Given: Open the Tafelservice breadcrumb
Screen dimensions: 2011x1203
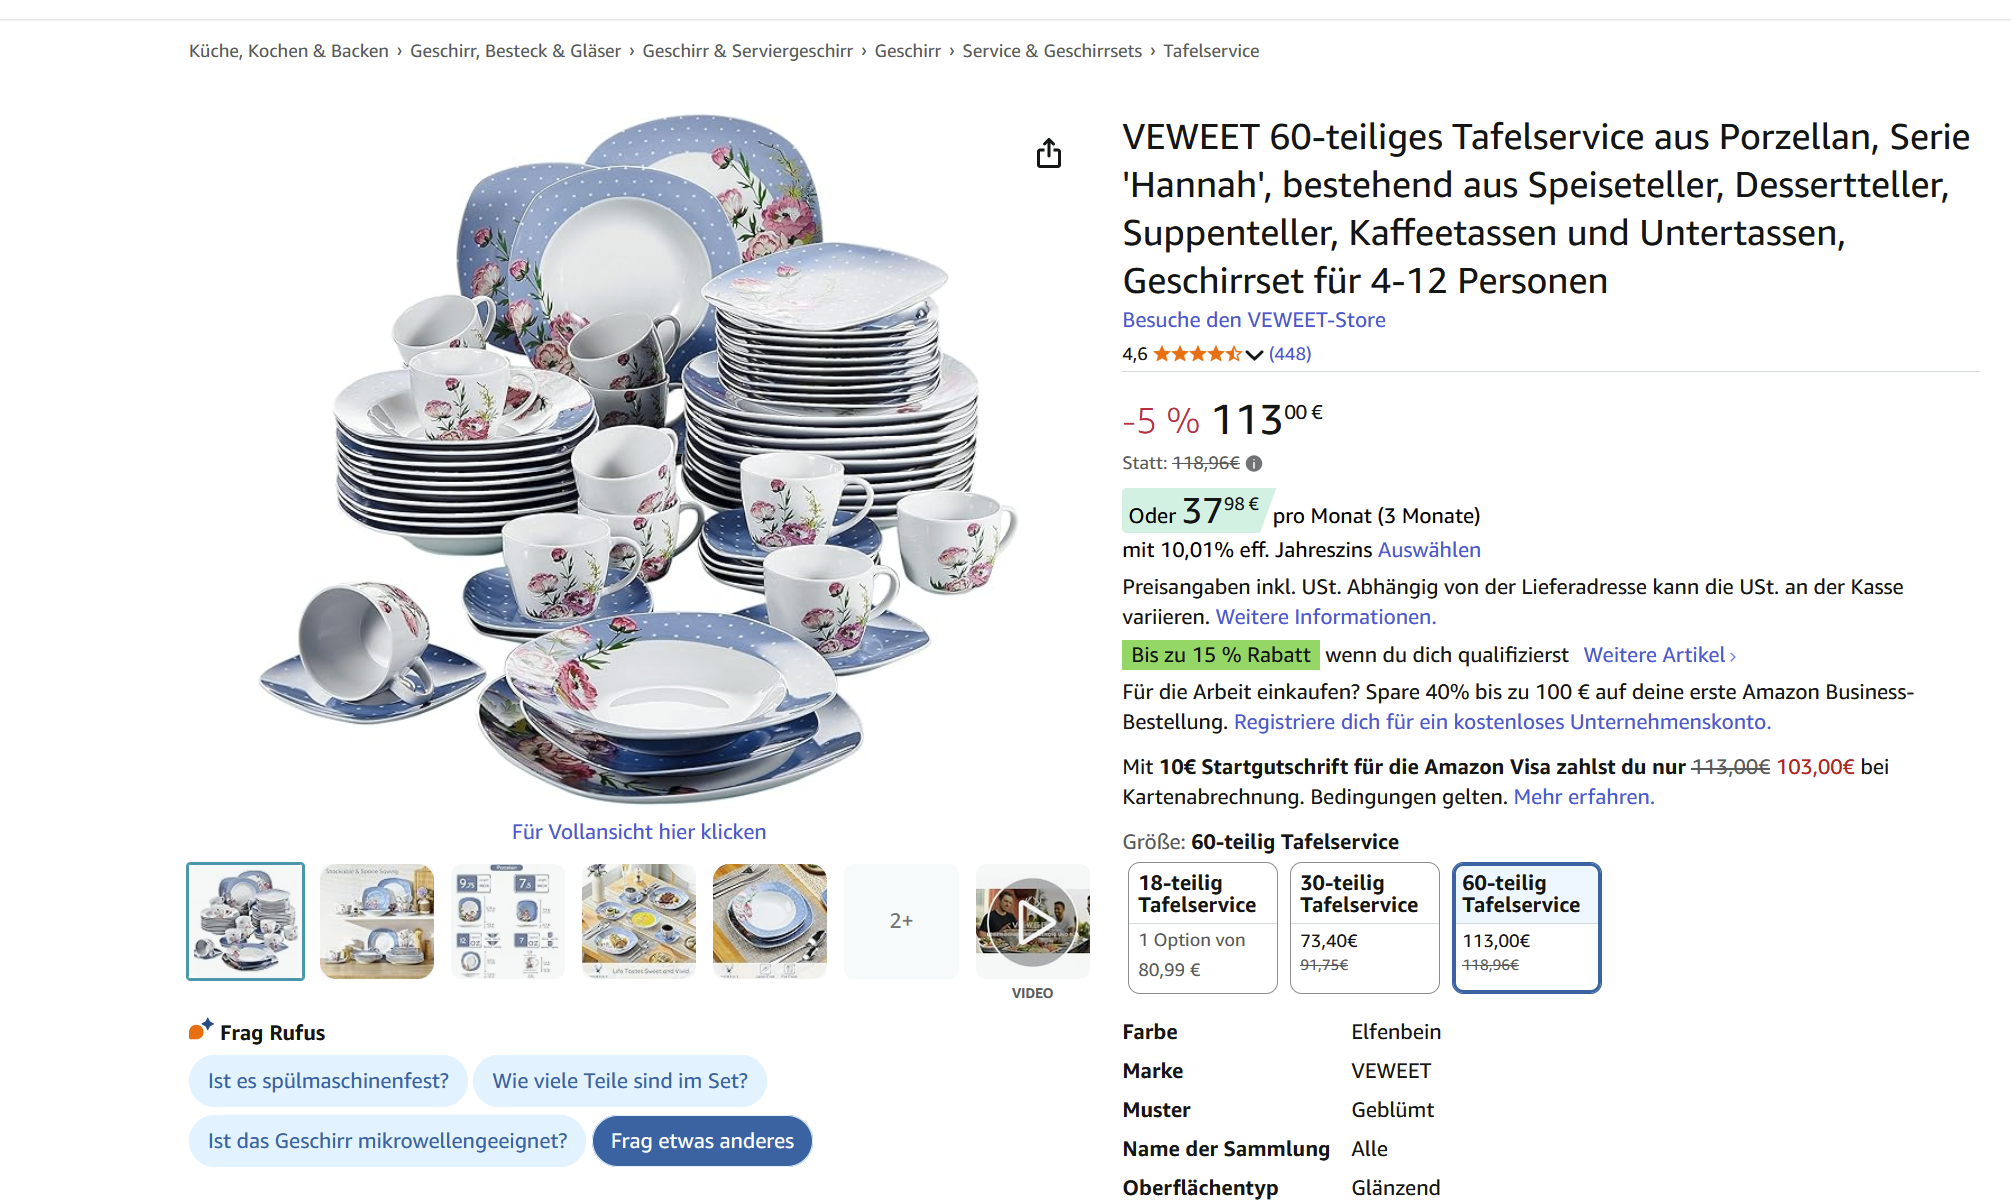Looking at the screenshot, I should pyautogui.click(x=1210, y=51).
